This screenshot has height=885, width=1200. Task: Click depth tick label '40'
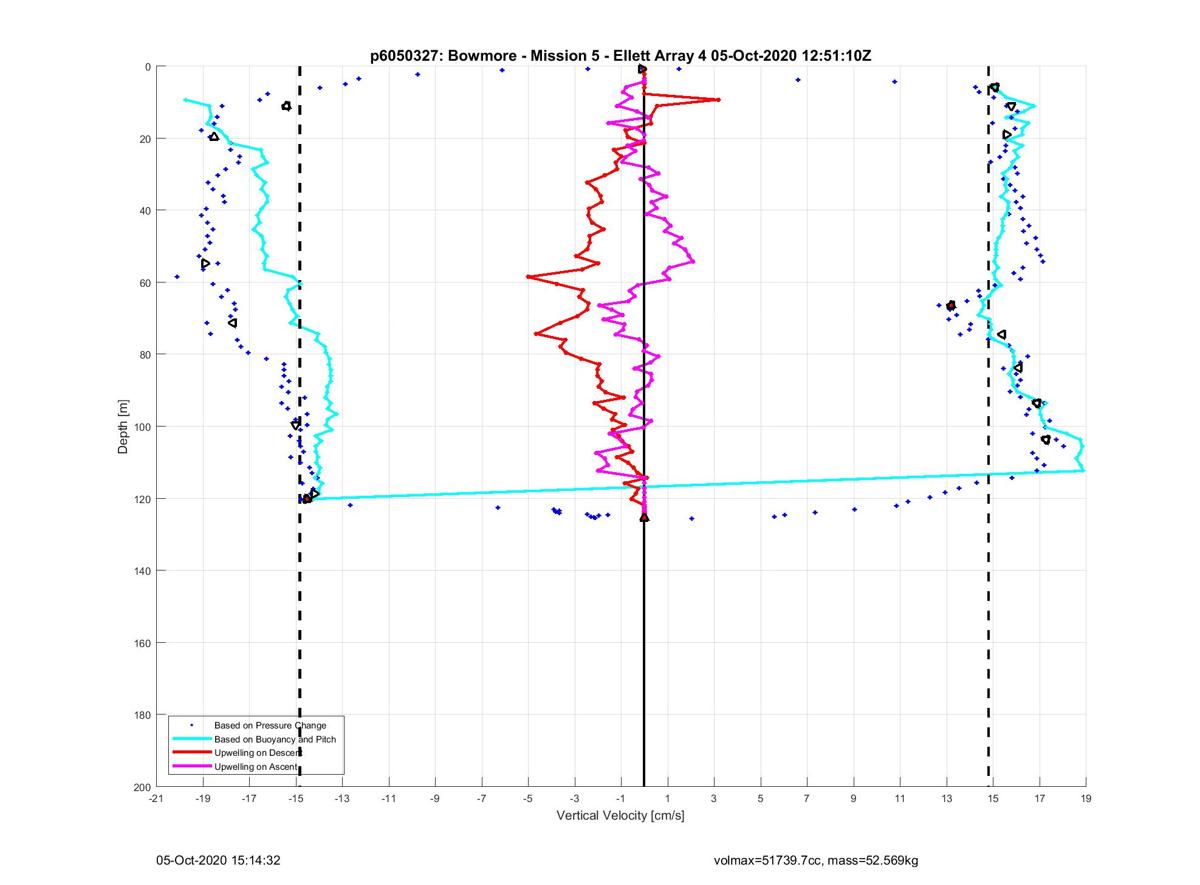point(145,211)
